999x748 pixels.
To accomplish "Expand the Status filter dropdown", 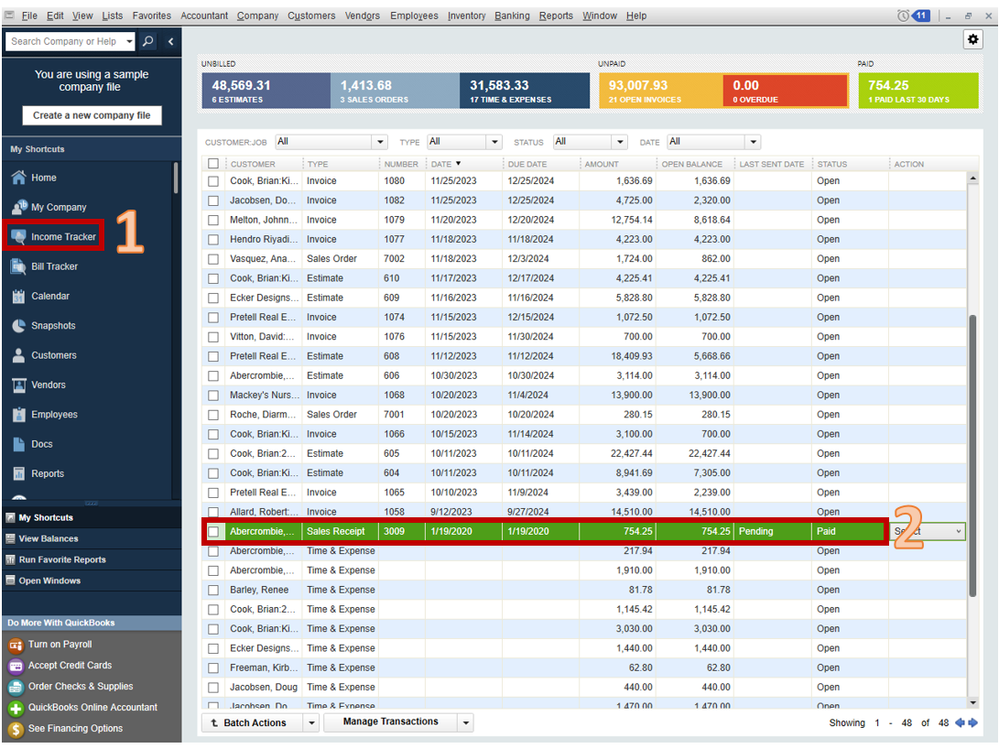I will (x=620, y=141).
